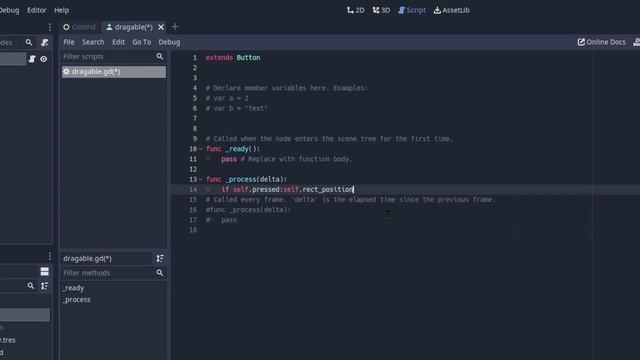Close the dragable(*) scene tab
Viewport: 640px width, 360px height.
pyautogui.click(x=161, y=27)
